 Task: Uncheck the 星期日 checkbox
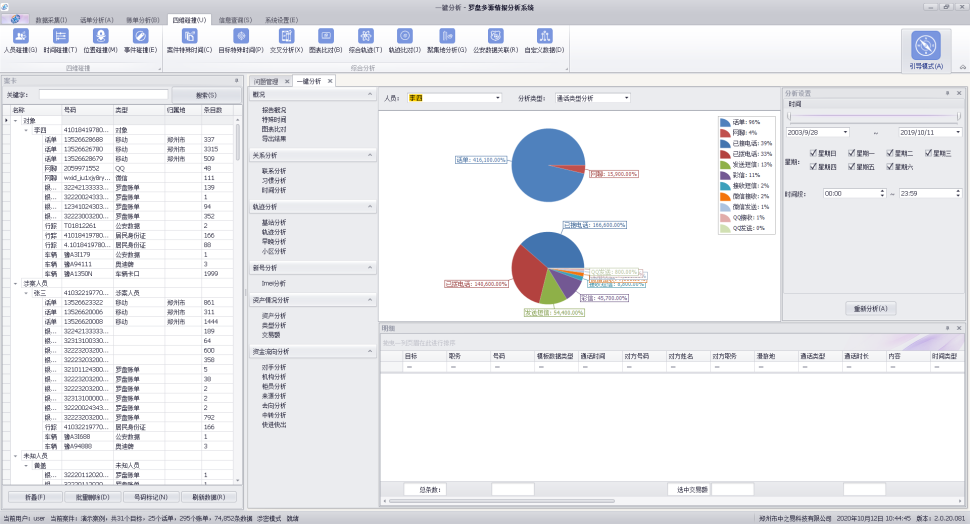coord(813,153)
